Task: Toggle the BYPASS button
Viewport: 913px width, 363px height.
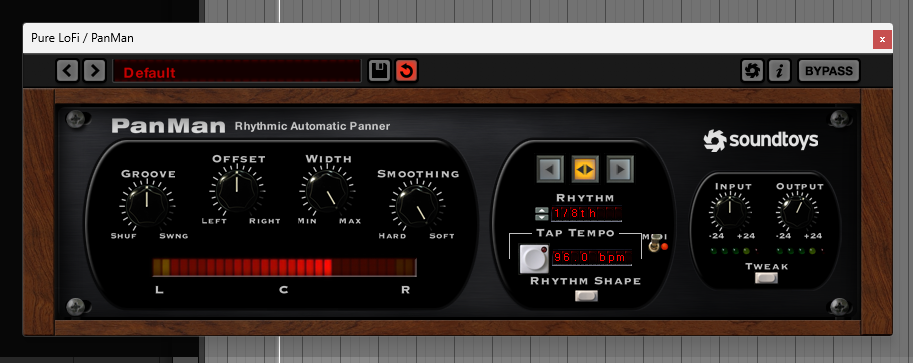Action: coord(829,71)
